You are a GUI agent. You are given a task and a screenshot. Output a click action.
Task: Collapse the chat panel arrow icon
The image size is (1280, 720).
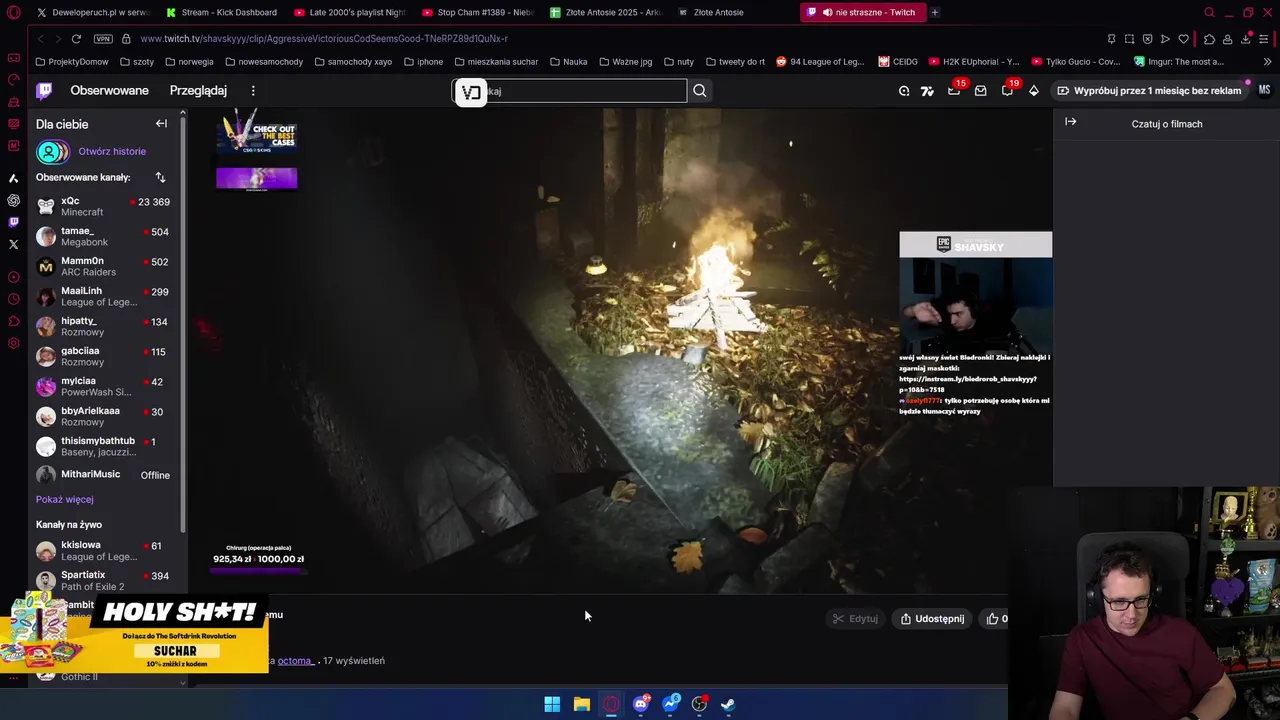coord(1070,122)
